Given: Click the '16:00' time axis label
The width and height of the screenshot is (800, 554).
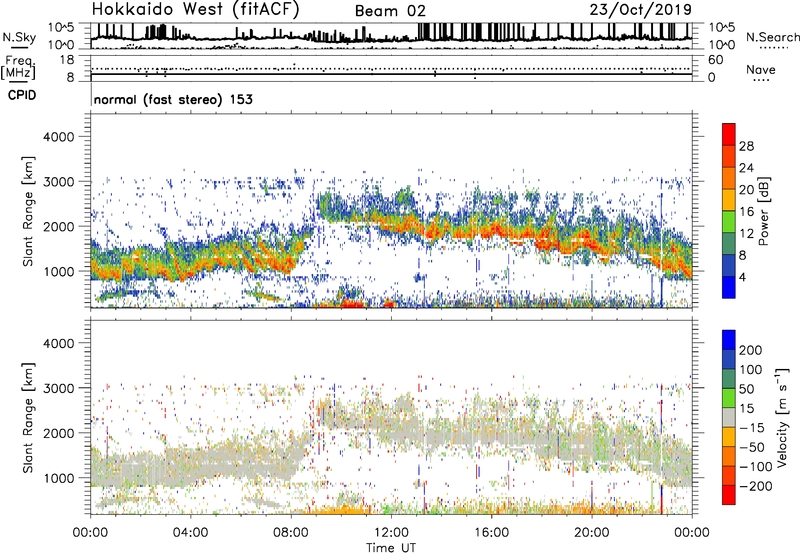Looking at the screenshot, I should [x=491, y=533].
